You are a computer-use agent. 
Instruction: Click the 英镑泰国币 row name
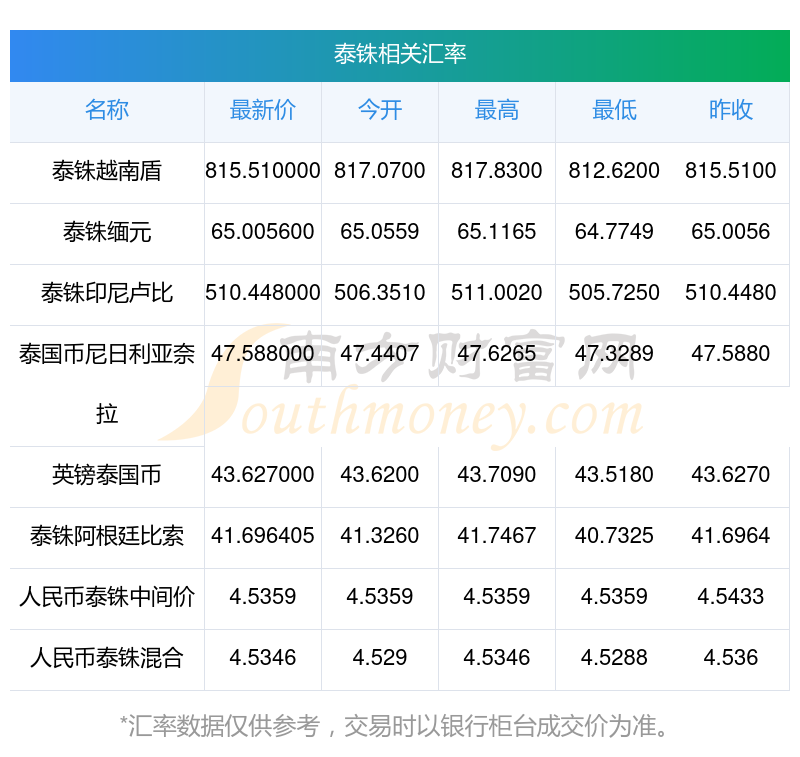[x=107, y=475]
